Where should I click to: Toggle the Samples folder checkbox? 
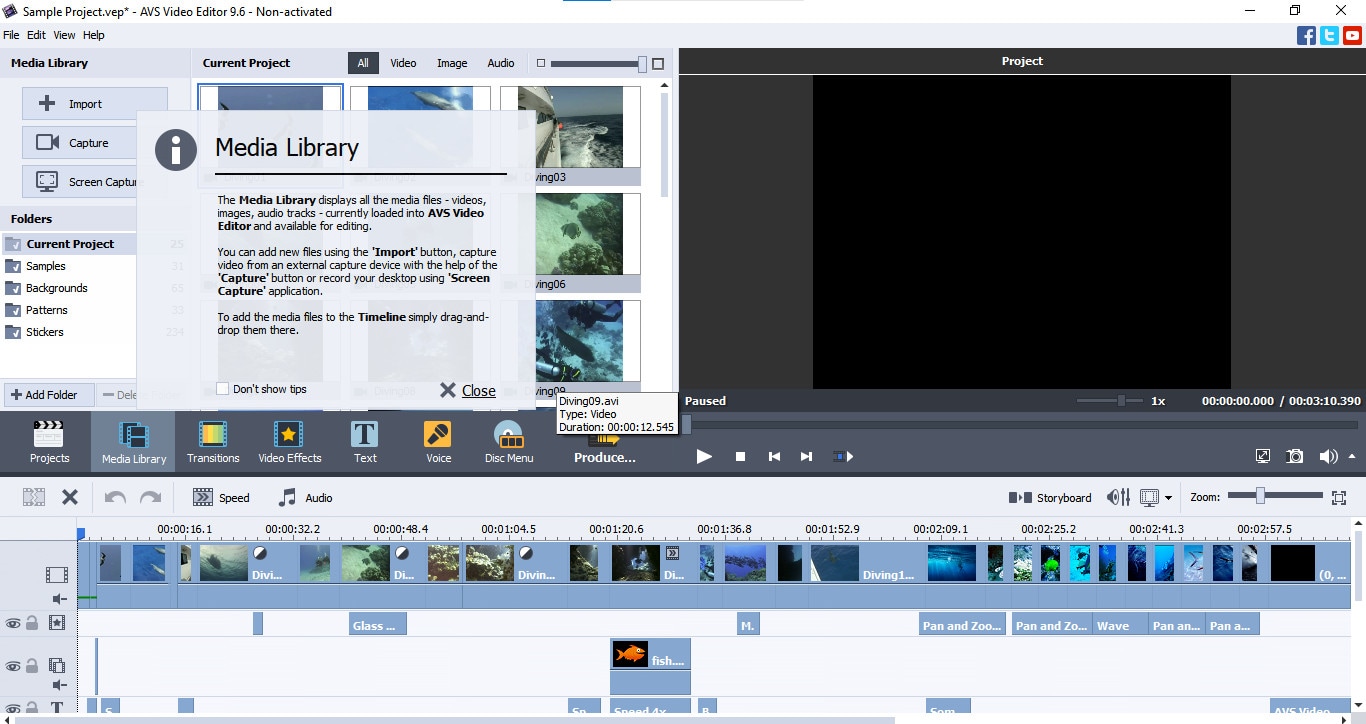[x=13, y=266]
